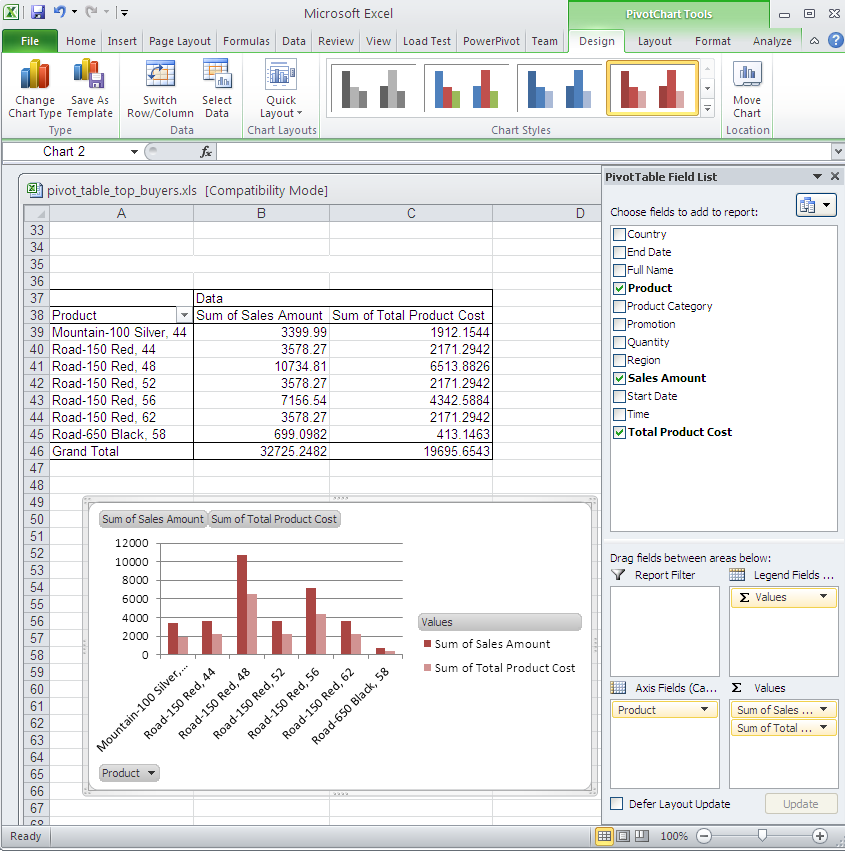Viewport: 845px width, 851px height.
Task: Switch to Normal view in status bar
Action: click(x=604, y=836)
